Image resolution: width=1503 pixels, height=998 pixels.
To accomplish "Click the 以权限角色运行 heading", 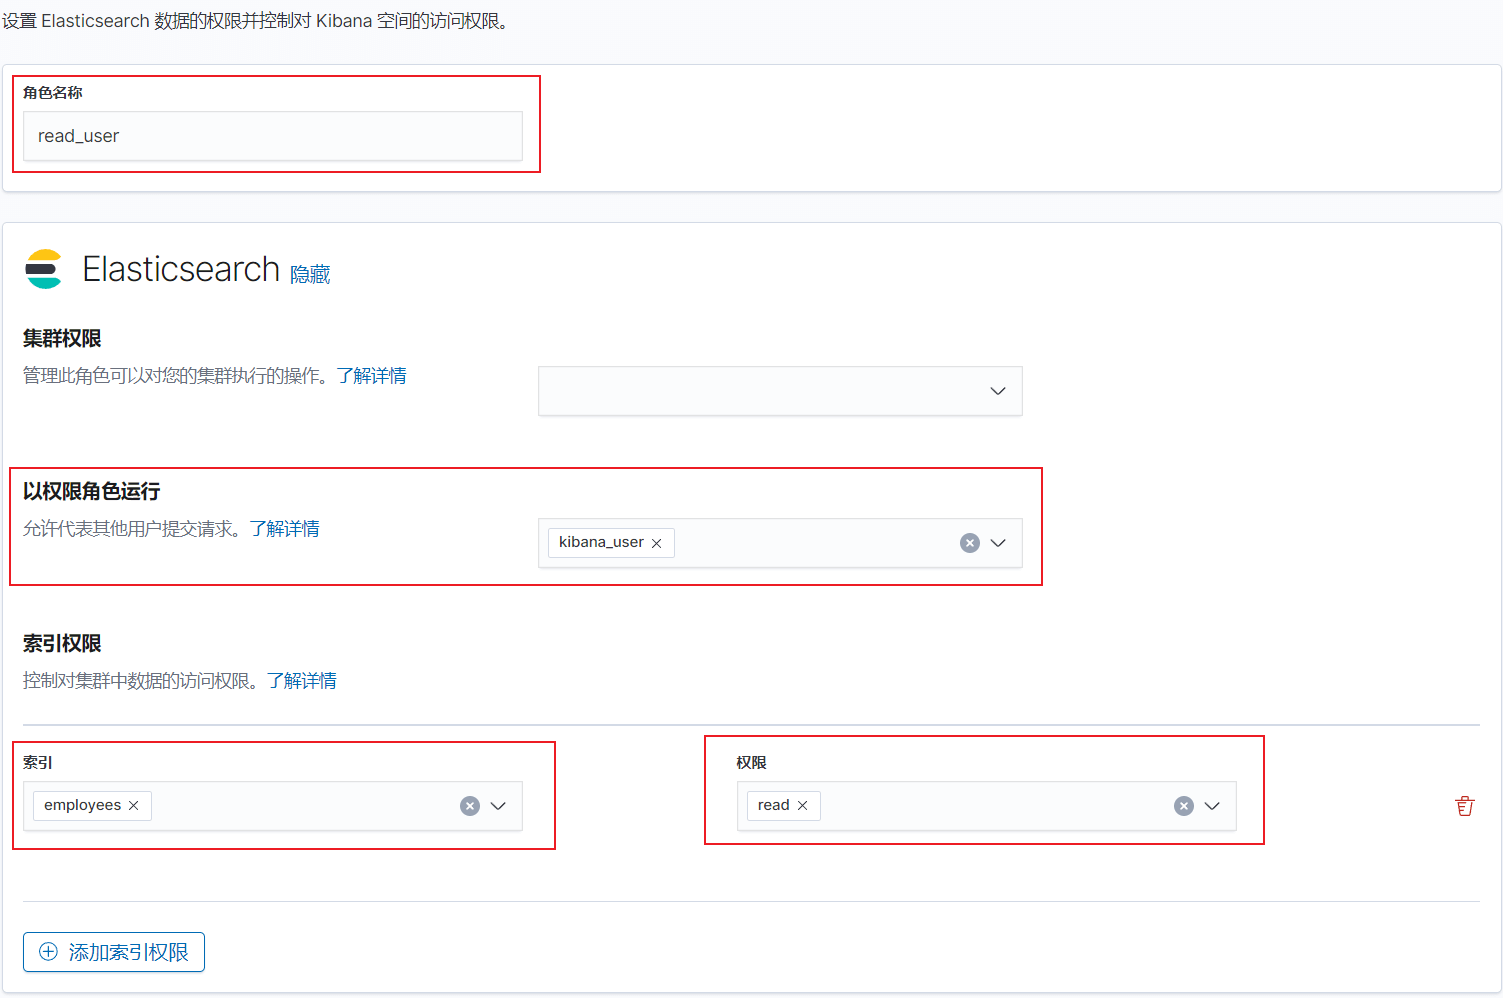I will click(91, 491).
